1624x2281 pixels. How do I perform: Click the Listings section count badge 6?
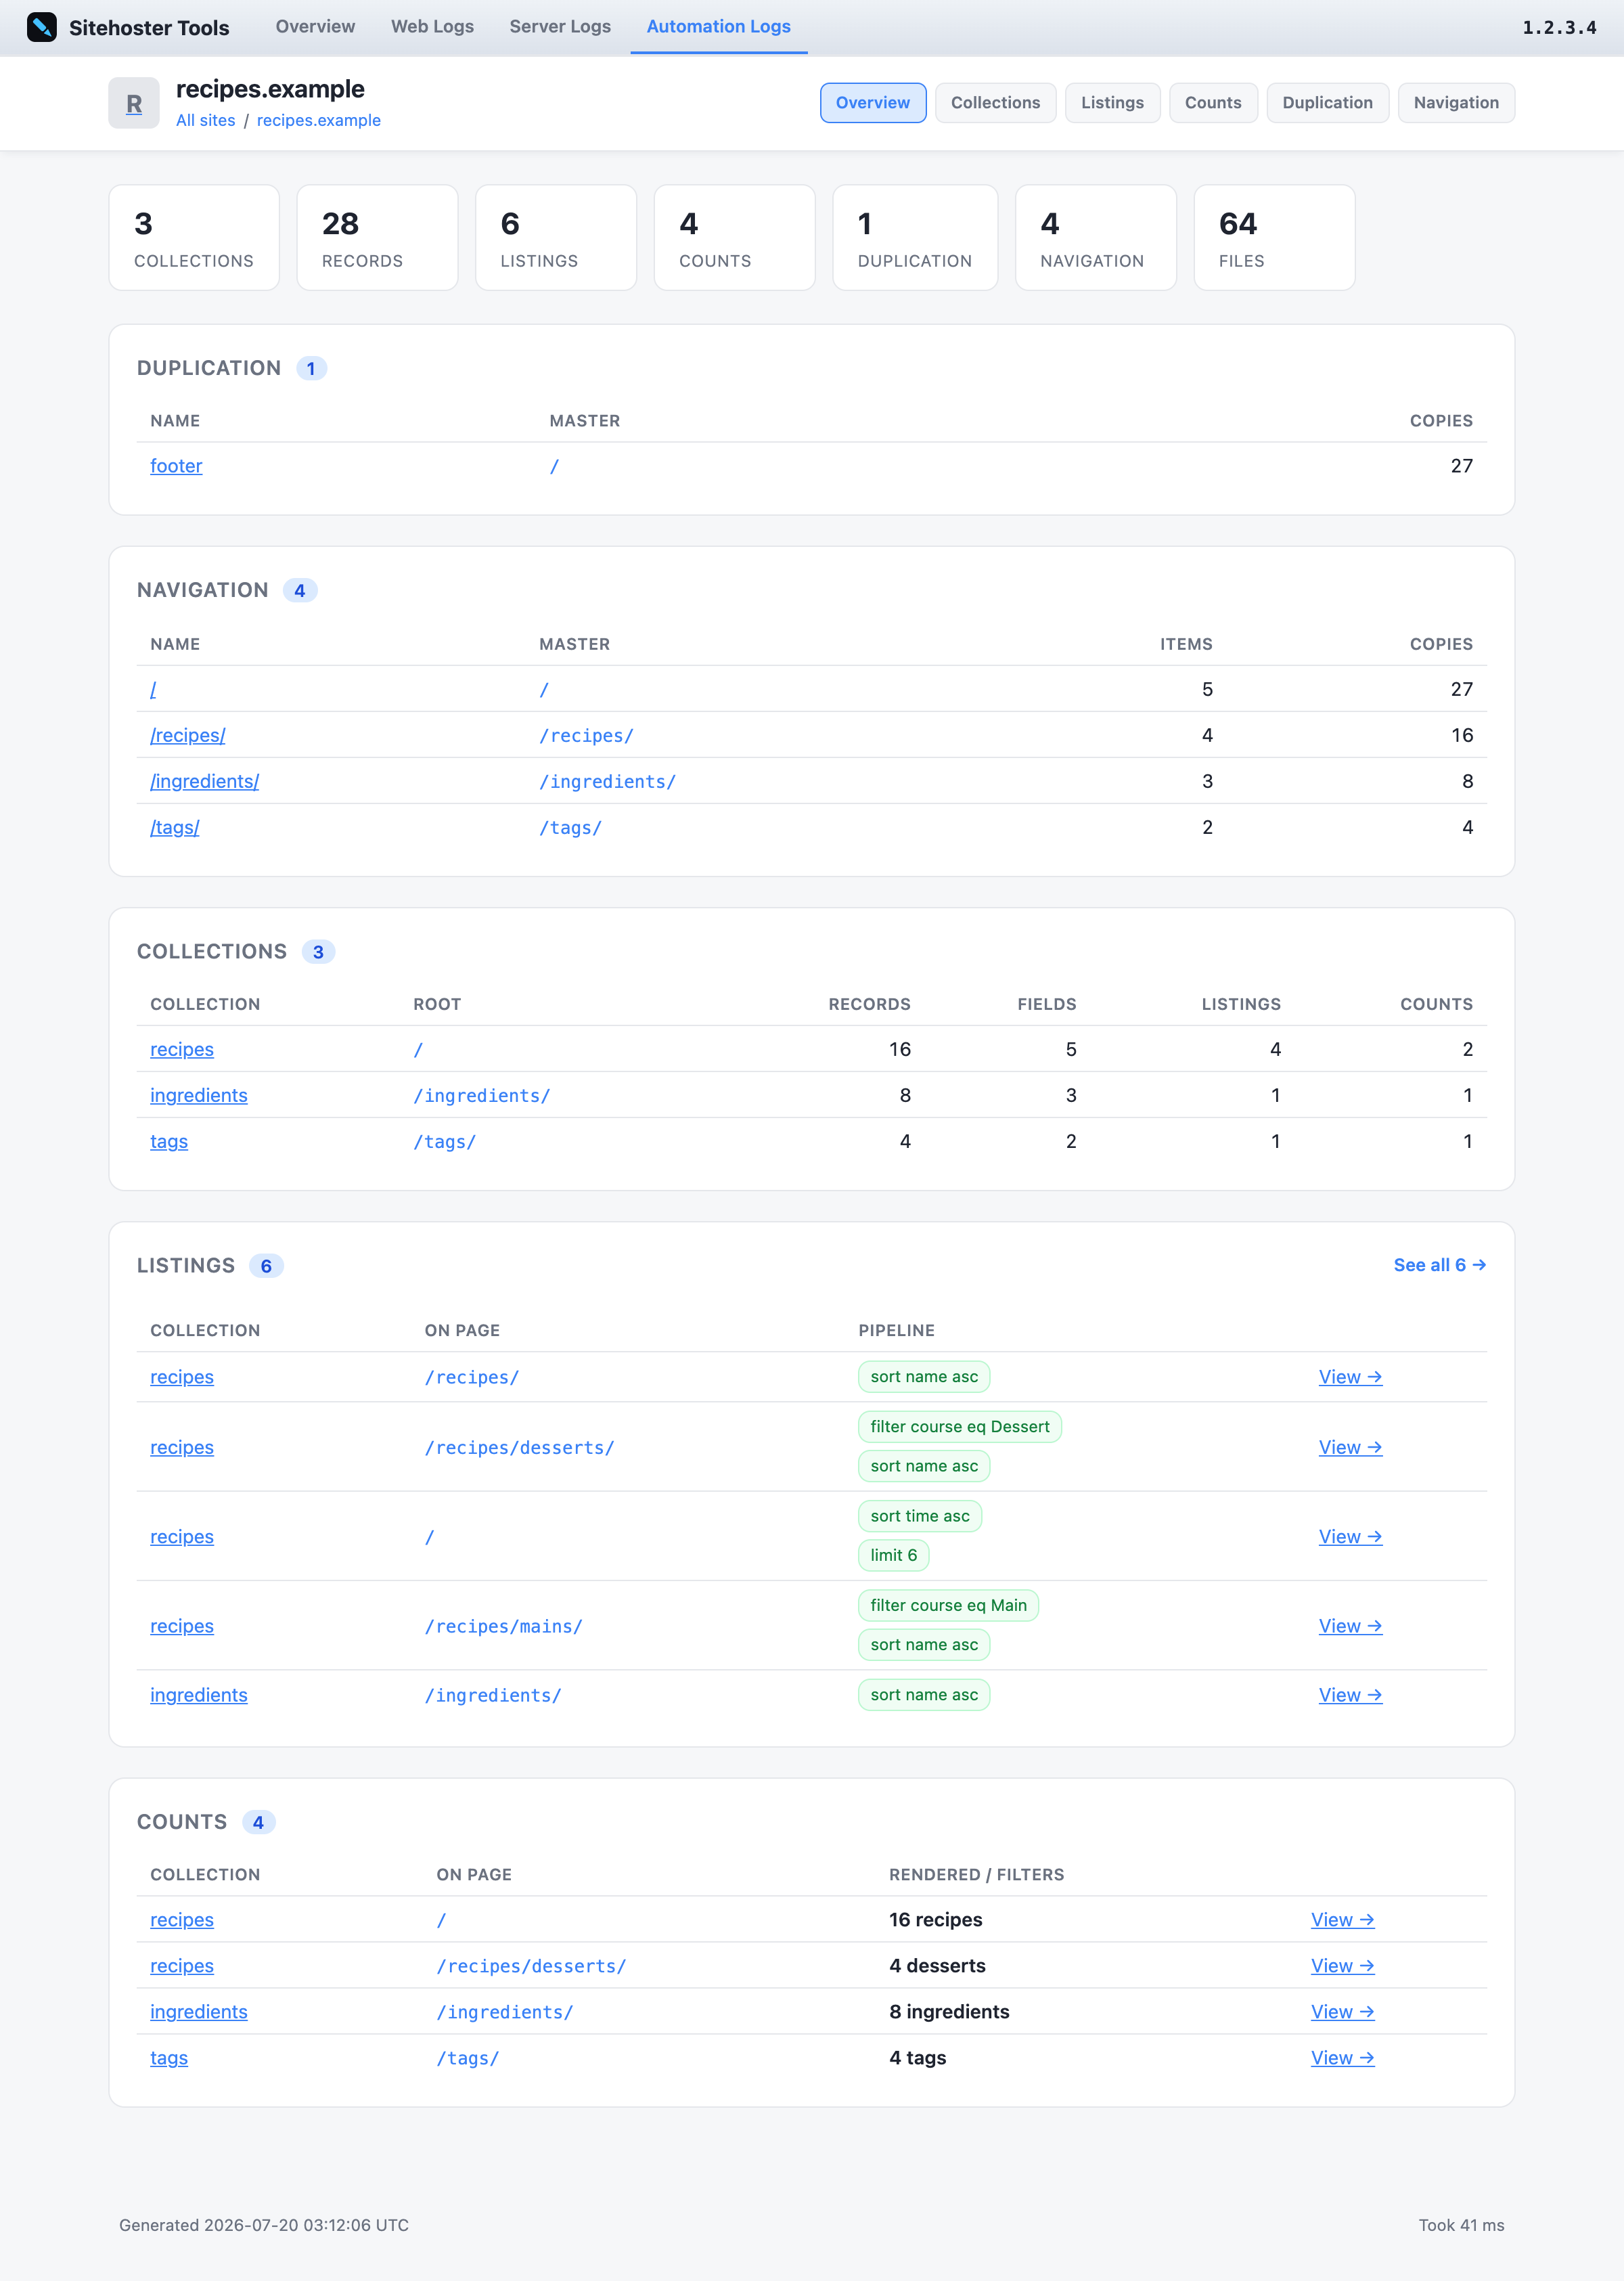[266, 1266]
